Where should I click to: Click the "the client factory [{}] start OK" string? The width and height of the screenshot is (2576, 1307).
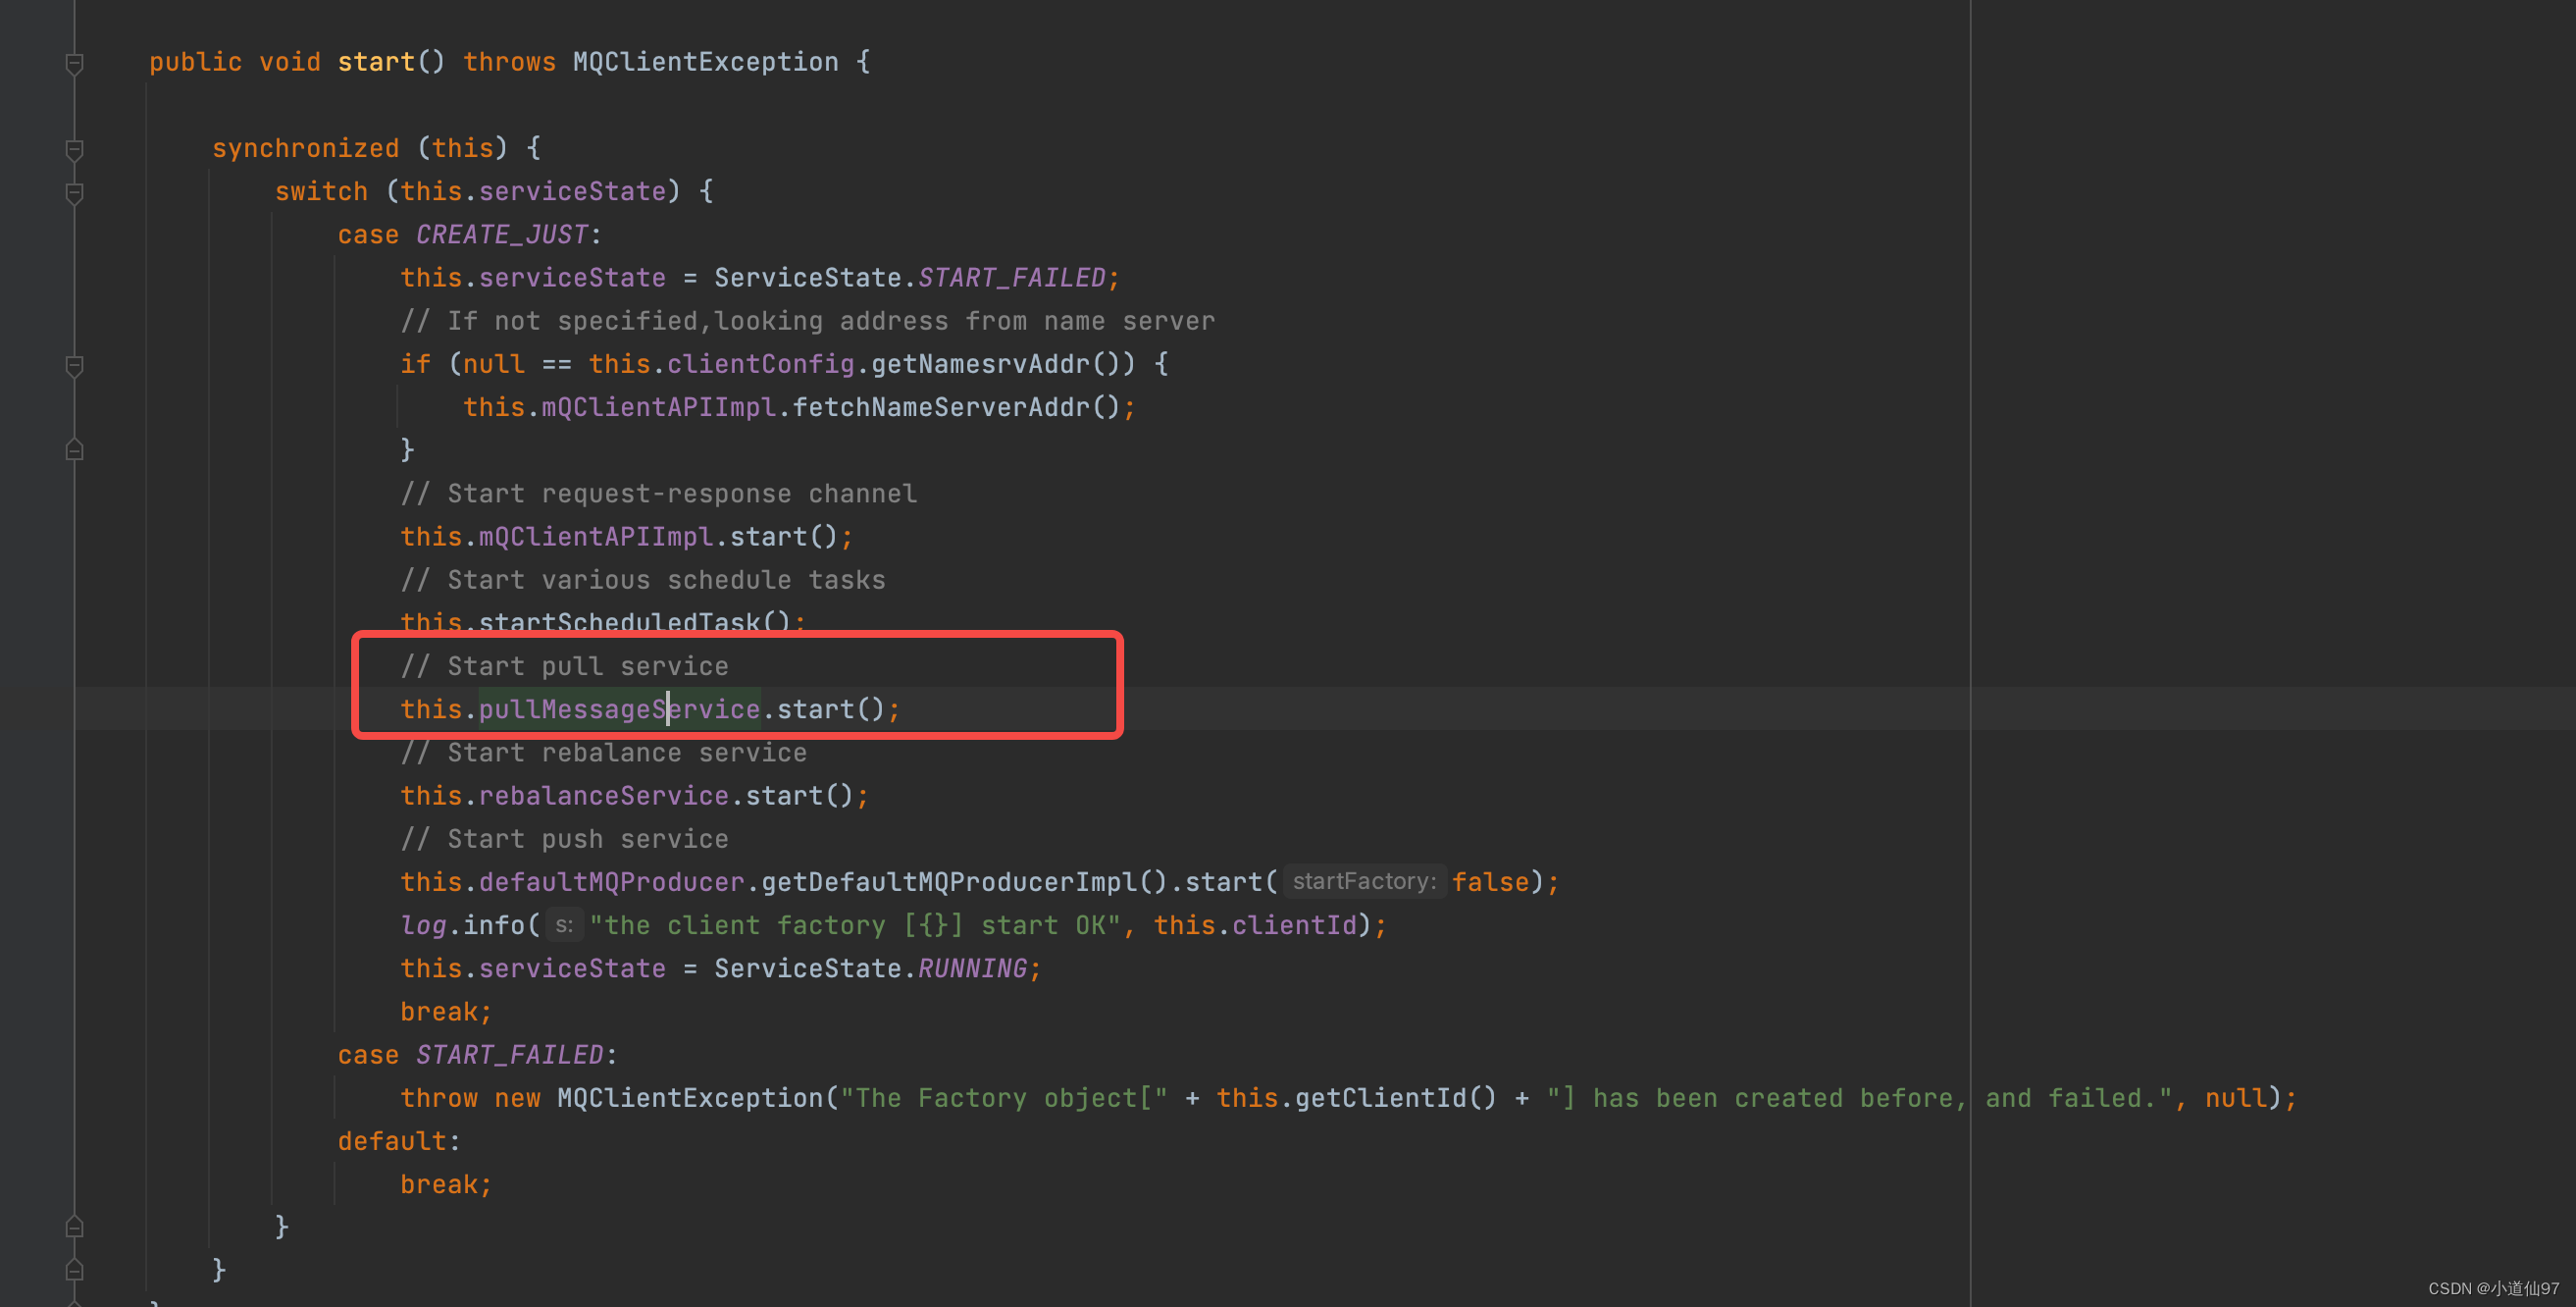855,925
